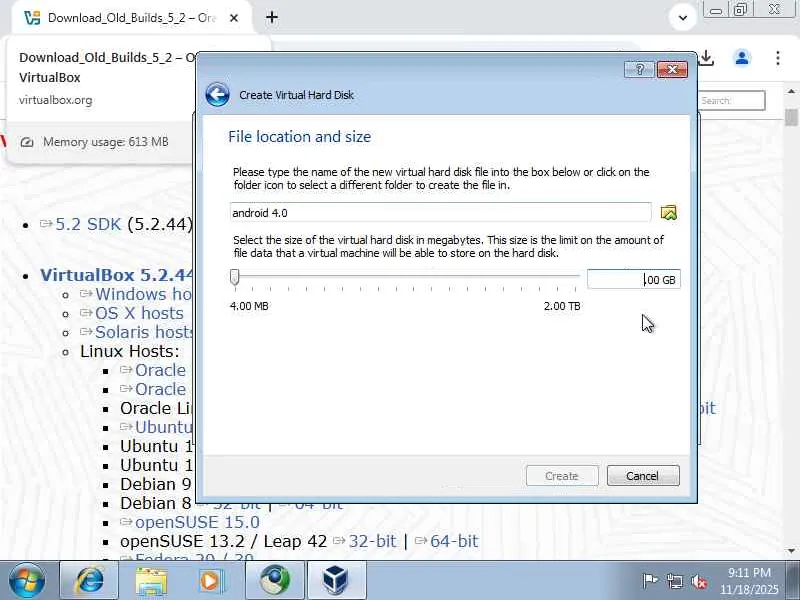800x600 pixels.
Task: Open the OS X hosts link
Action: 139,313
